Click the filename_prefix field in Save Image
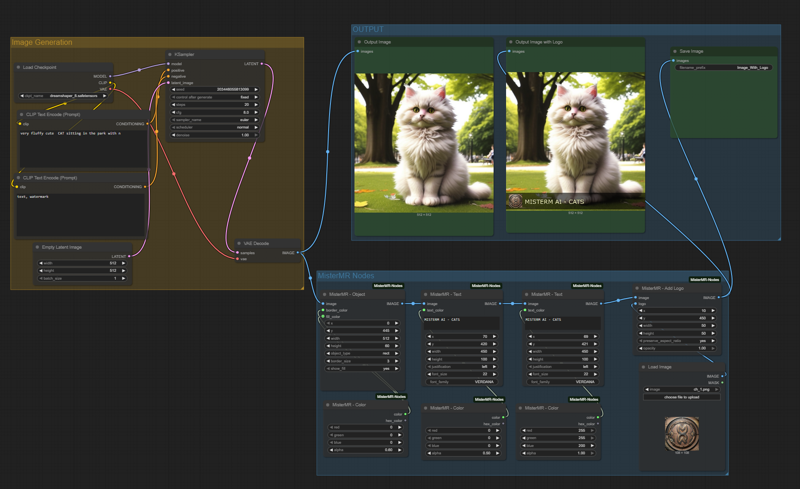The height and width of the screenshot is (489, 800). click(724, 67)
